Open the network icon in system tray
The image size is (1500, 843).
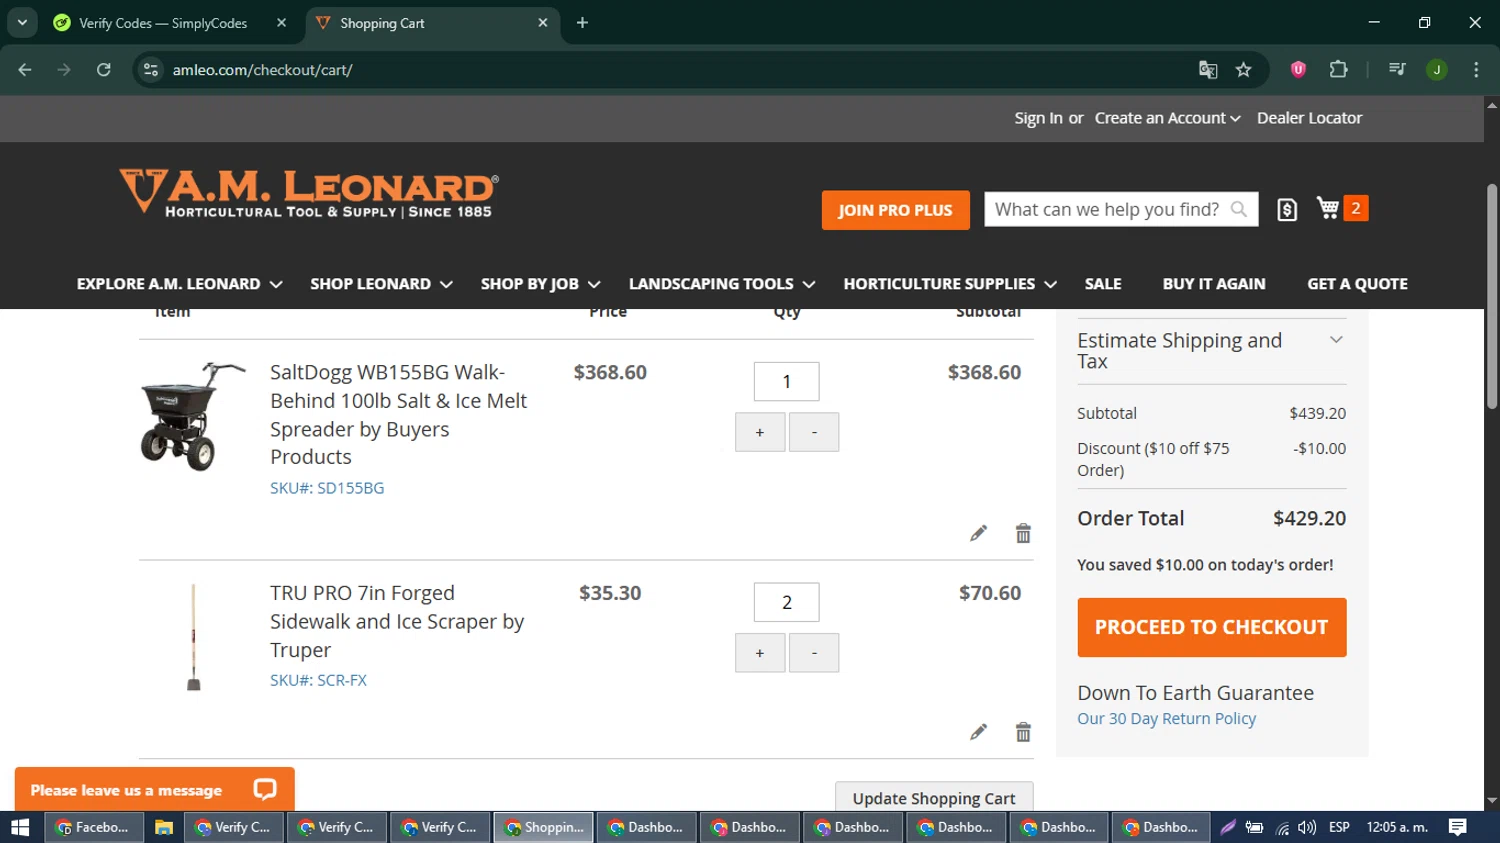coord(1282,827)
